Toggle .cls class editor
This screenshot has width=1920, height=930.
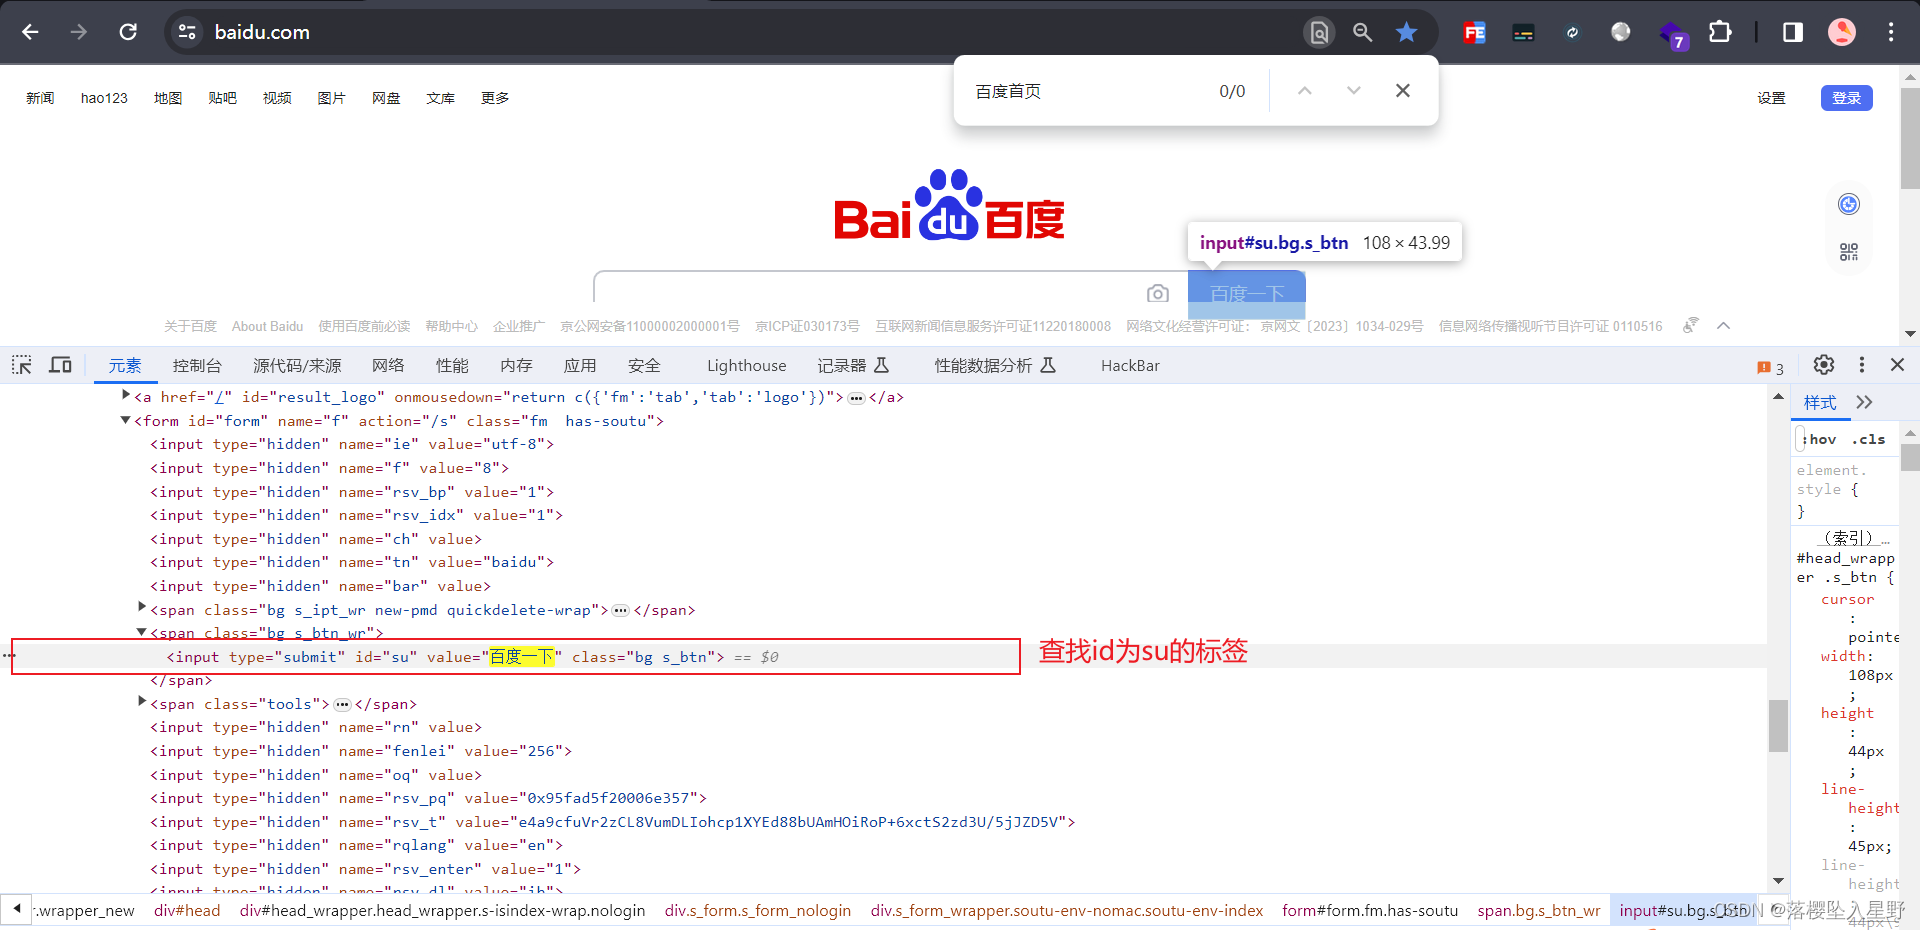(1868, 439)
